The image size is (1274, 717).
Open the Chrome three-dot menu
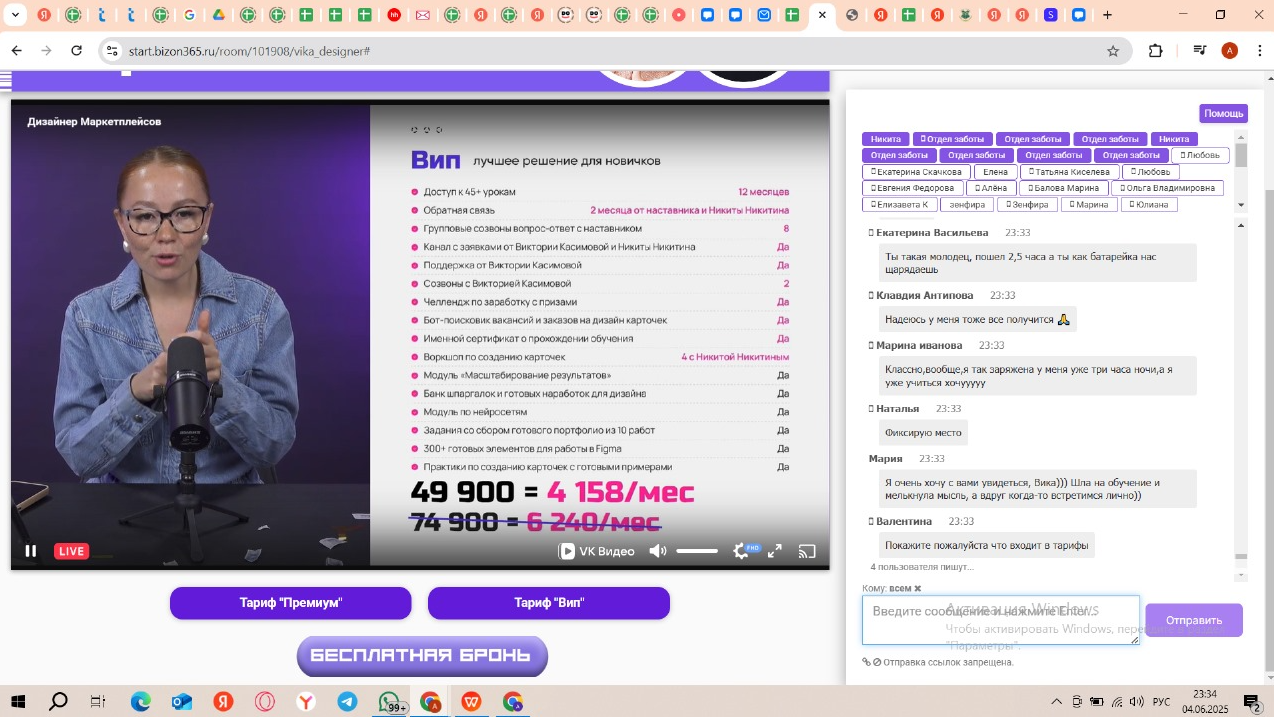(x=1258, y=51)
